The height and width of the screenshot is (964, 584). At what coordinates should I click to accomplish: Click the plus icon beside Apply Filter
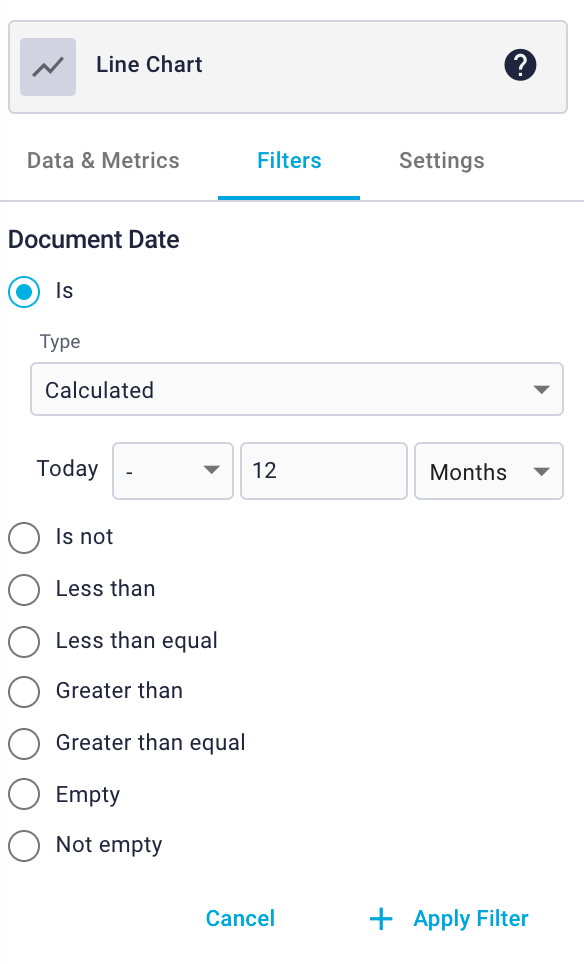(x=381, y=918)
